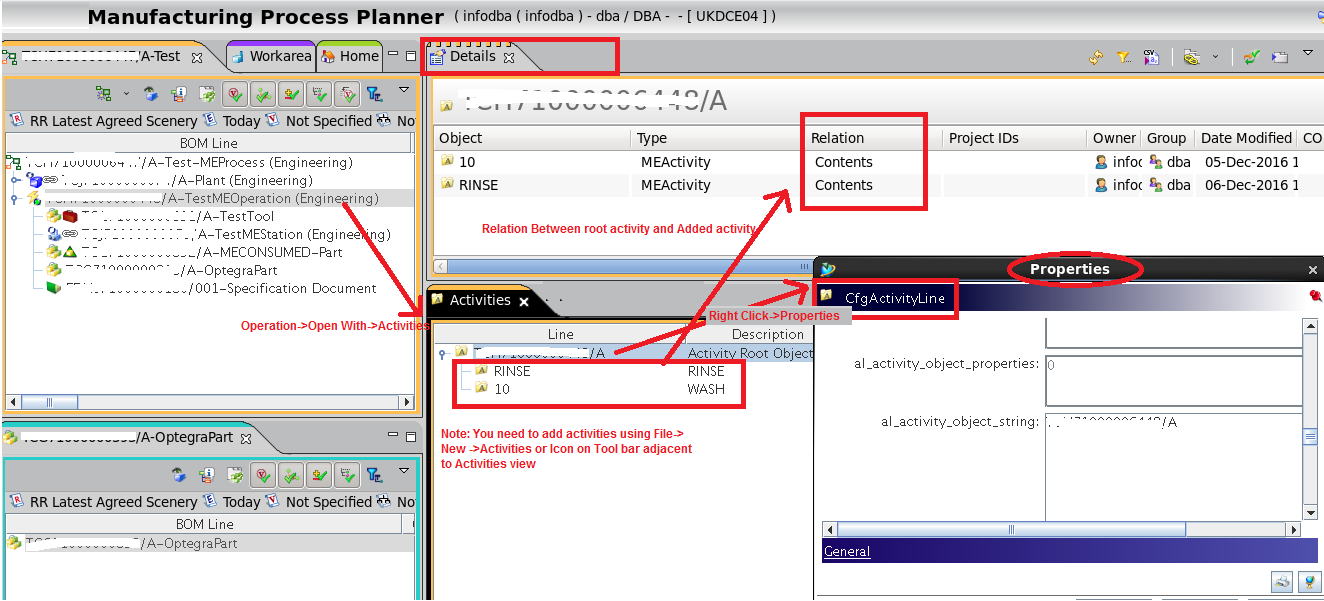The width and height of the screenshot is (1324, 601).
Task: Toggle the red variant rule check button
Action: point(234,93)
